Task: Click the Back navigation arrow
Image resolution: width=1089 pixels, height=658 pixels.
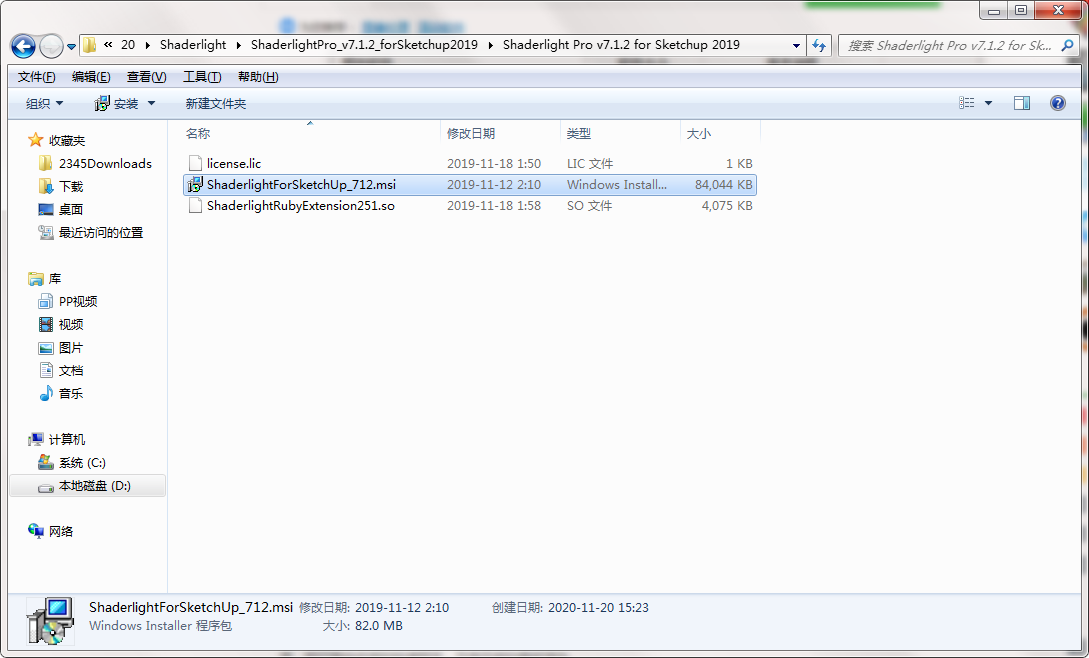Action: (x=23, y=47)
